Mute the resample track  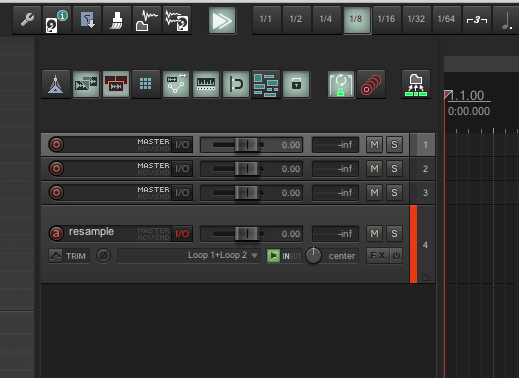375,234
